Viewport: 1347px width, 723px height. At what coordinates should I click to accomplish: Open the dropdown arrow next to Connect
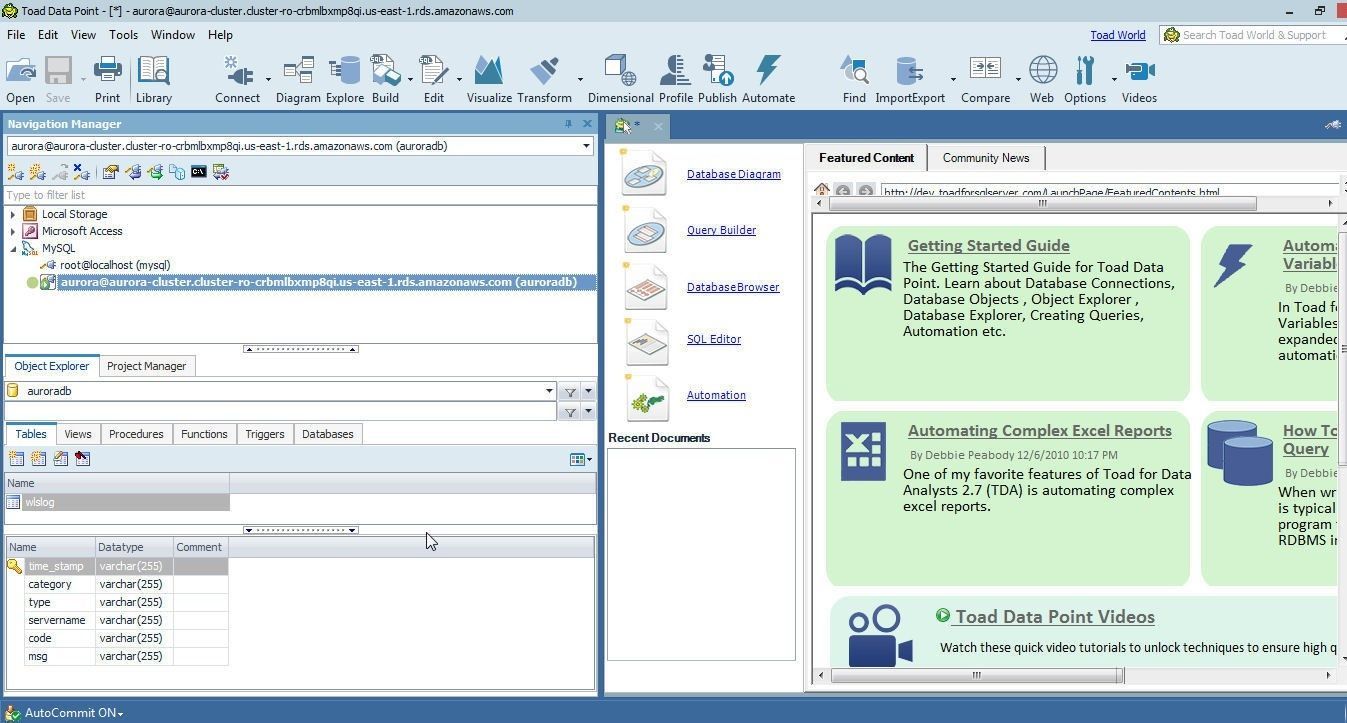click(x=268, y=78)
